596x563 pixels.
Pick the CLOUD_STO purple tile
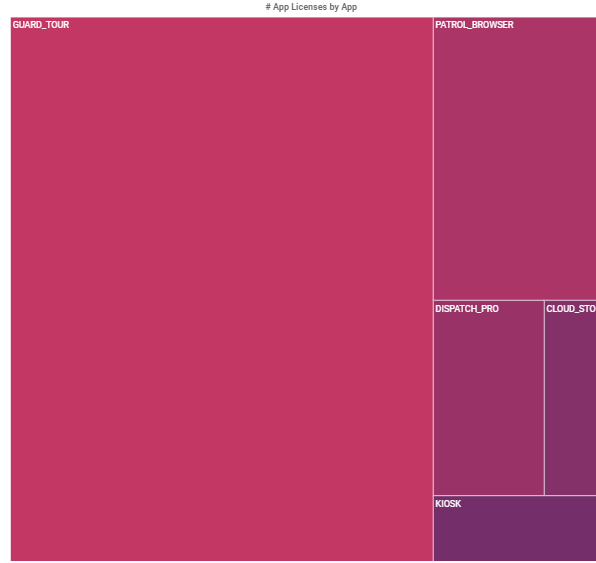[571, 398]
